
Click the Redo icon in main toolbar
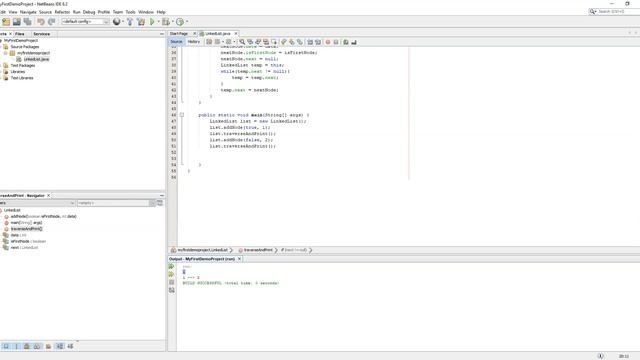click(51, 22)
